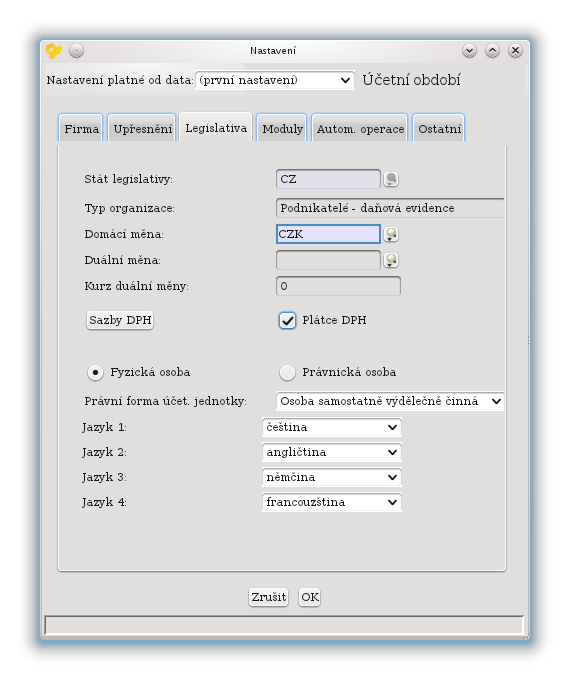Select the Právnická osoba radio button
The height and width of the screenshot is (680, 570).
coord(287,373)
